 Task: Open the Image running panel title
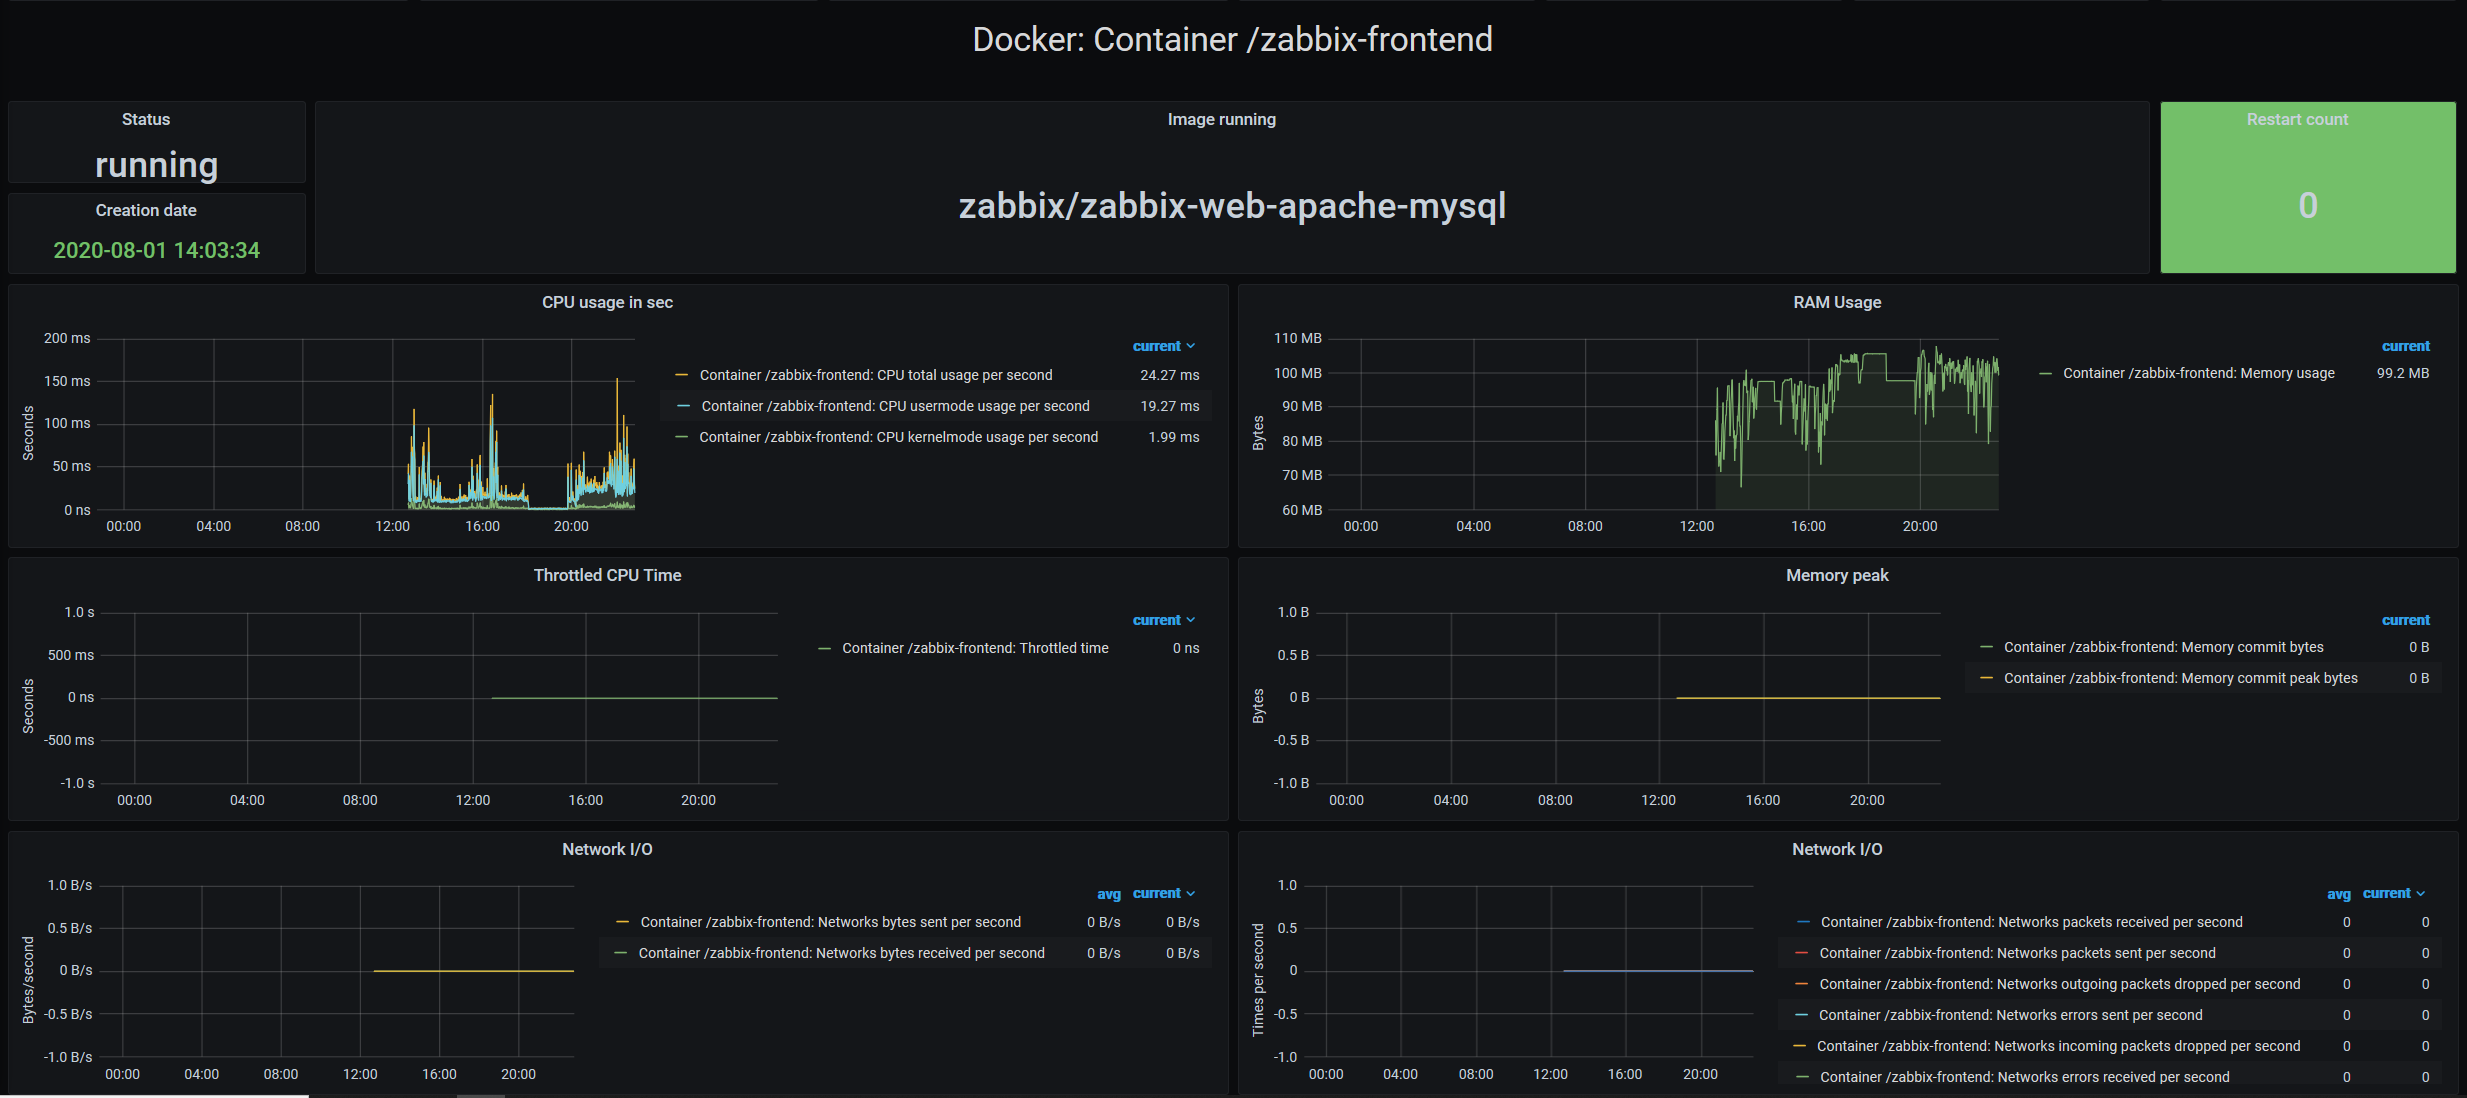[1221, 119]
